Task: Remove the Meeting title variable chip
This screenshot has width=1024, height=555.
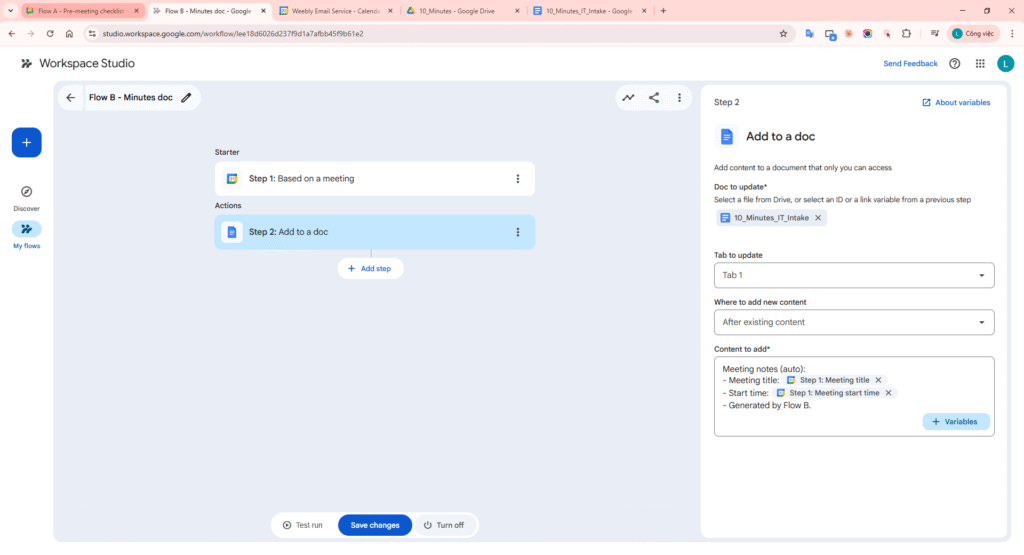Action: [x=879, y=380]
